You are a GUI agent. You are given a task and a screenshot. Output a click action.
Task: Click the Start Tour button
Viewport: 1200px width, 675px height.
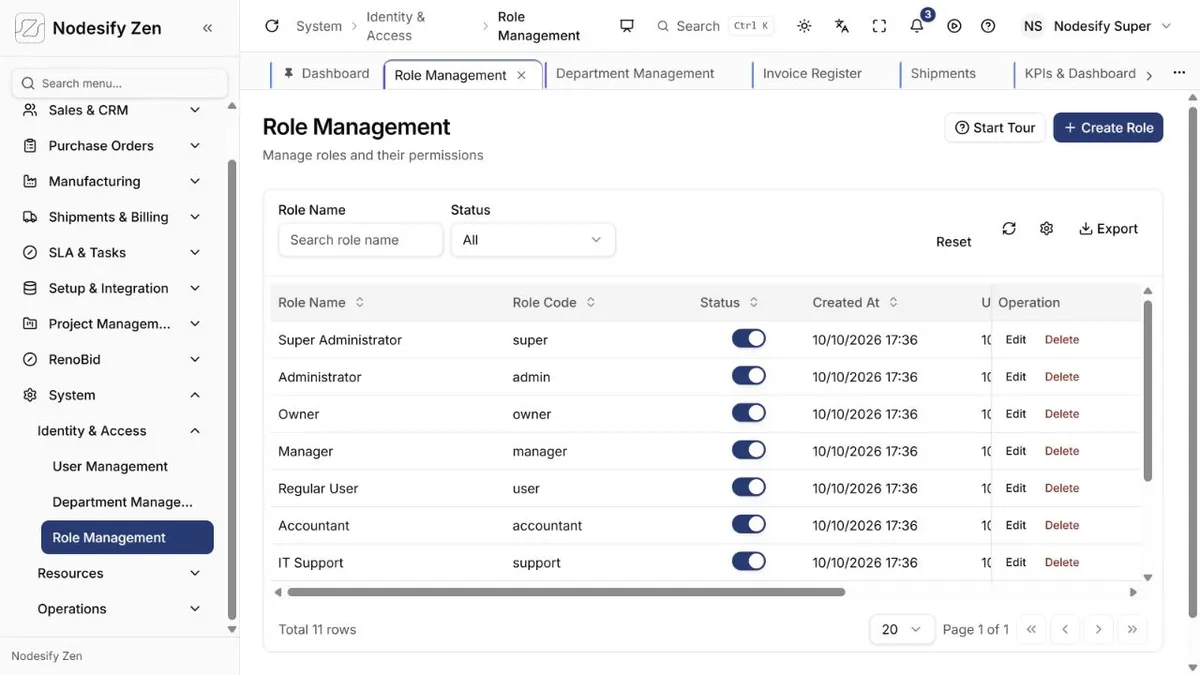(995, 127)
